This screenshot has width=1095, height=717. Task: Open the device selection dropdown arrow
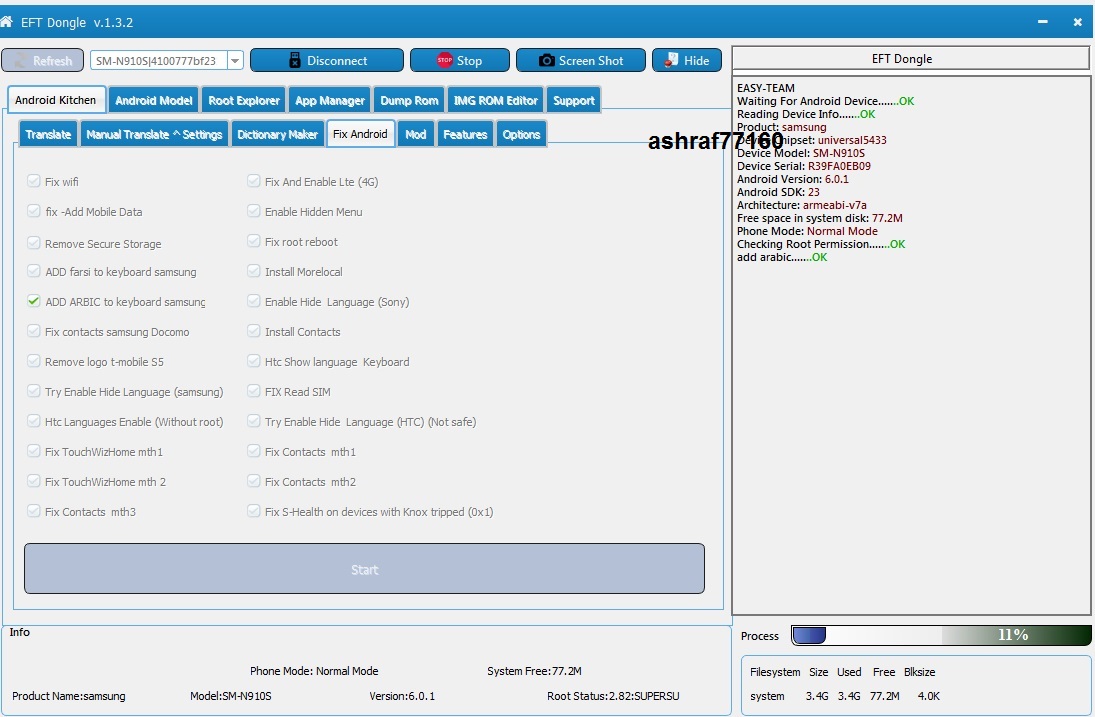coord(235,61)
